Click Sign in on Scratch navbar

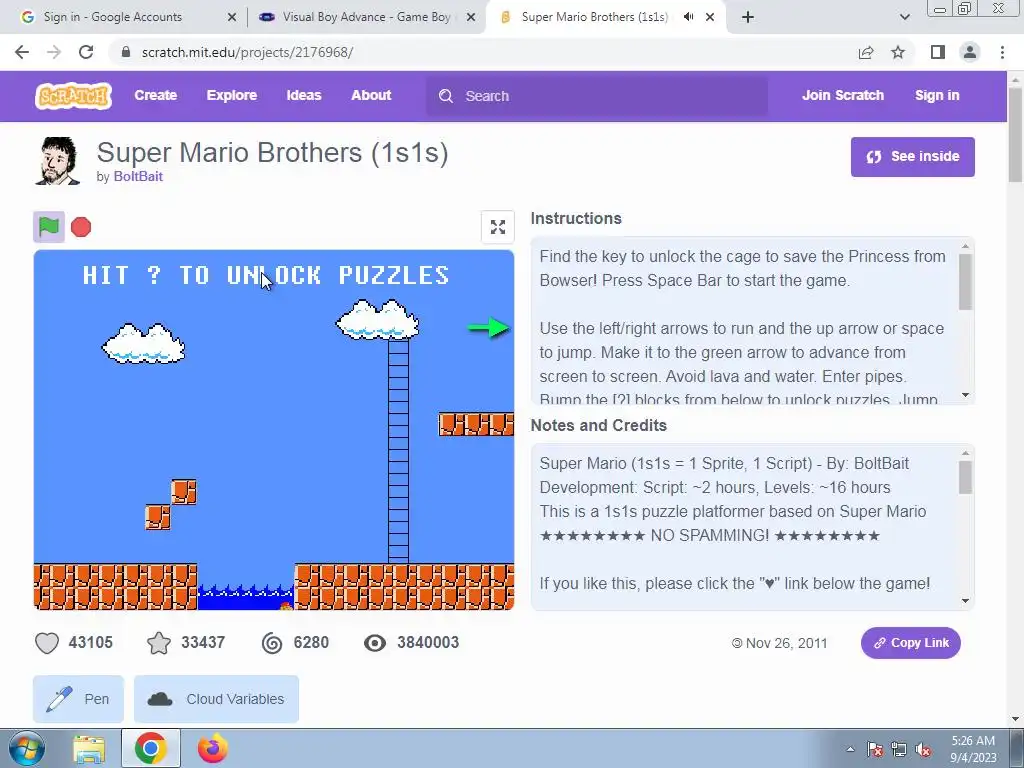tap(937, 95)
